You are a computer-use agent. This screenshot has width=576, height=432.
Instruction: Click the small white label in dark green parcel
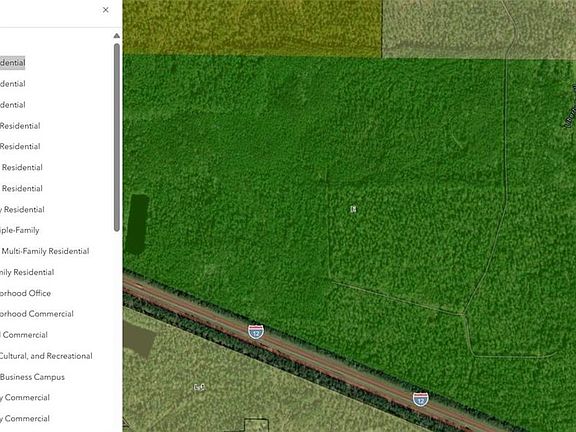[x=353, y=209]
